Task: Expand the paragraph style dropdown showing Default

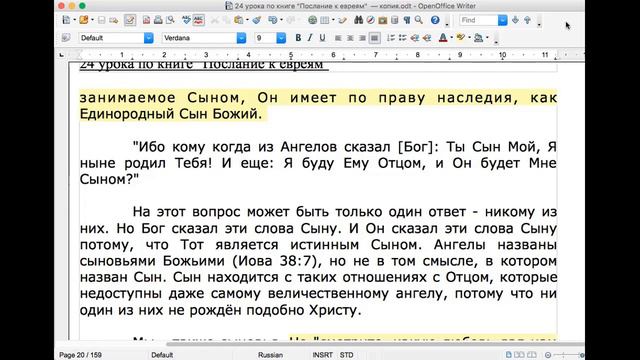Action: (x=149, y=38)
